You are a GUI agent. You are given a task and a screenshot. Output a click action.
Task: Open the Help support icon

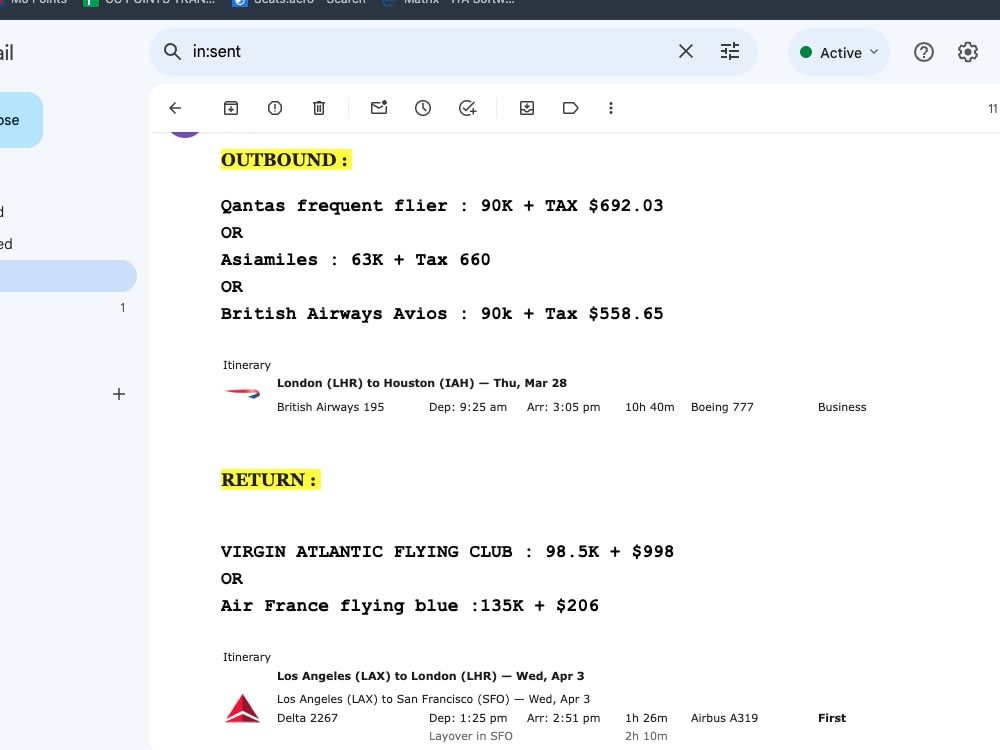(923, 52)
